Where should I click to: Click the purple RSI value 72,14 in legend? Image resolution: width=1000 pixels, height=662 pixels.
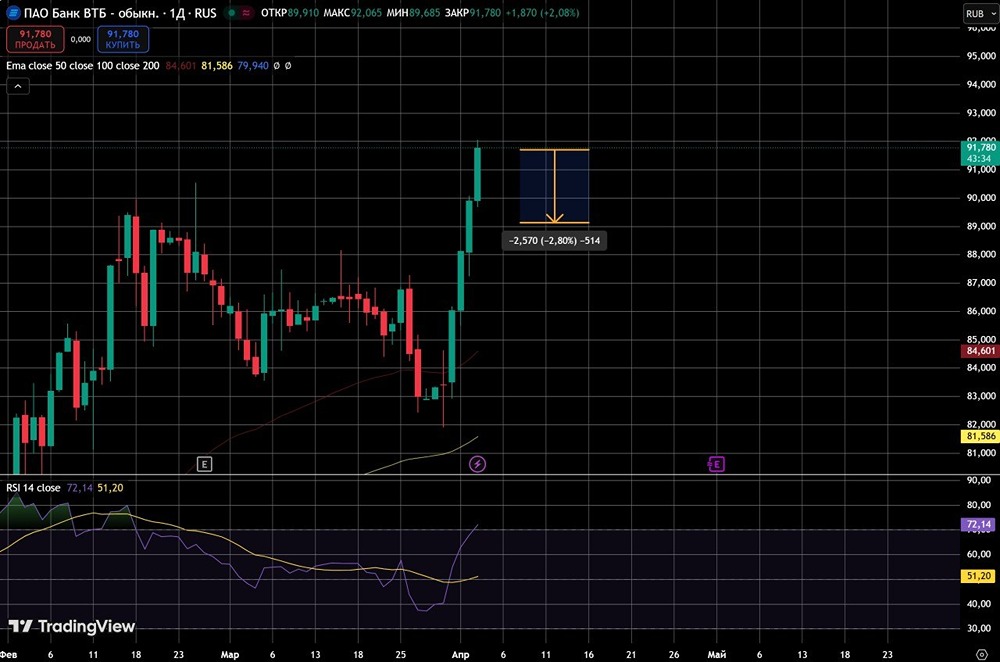(x=79, y=488)
